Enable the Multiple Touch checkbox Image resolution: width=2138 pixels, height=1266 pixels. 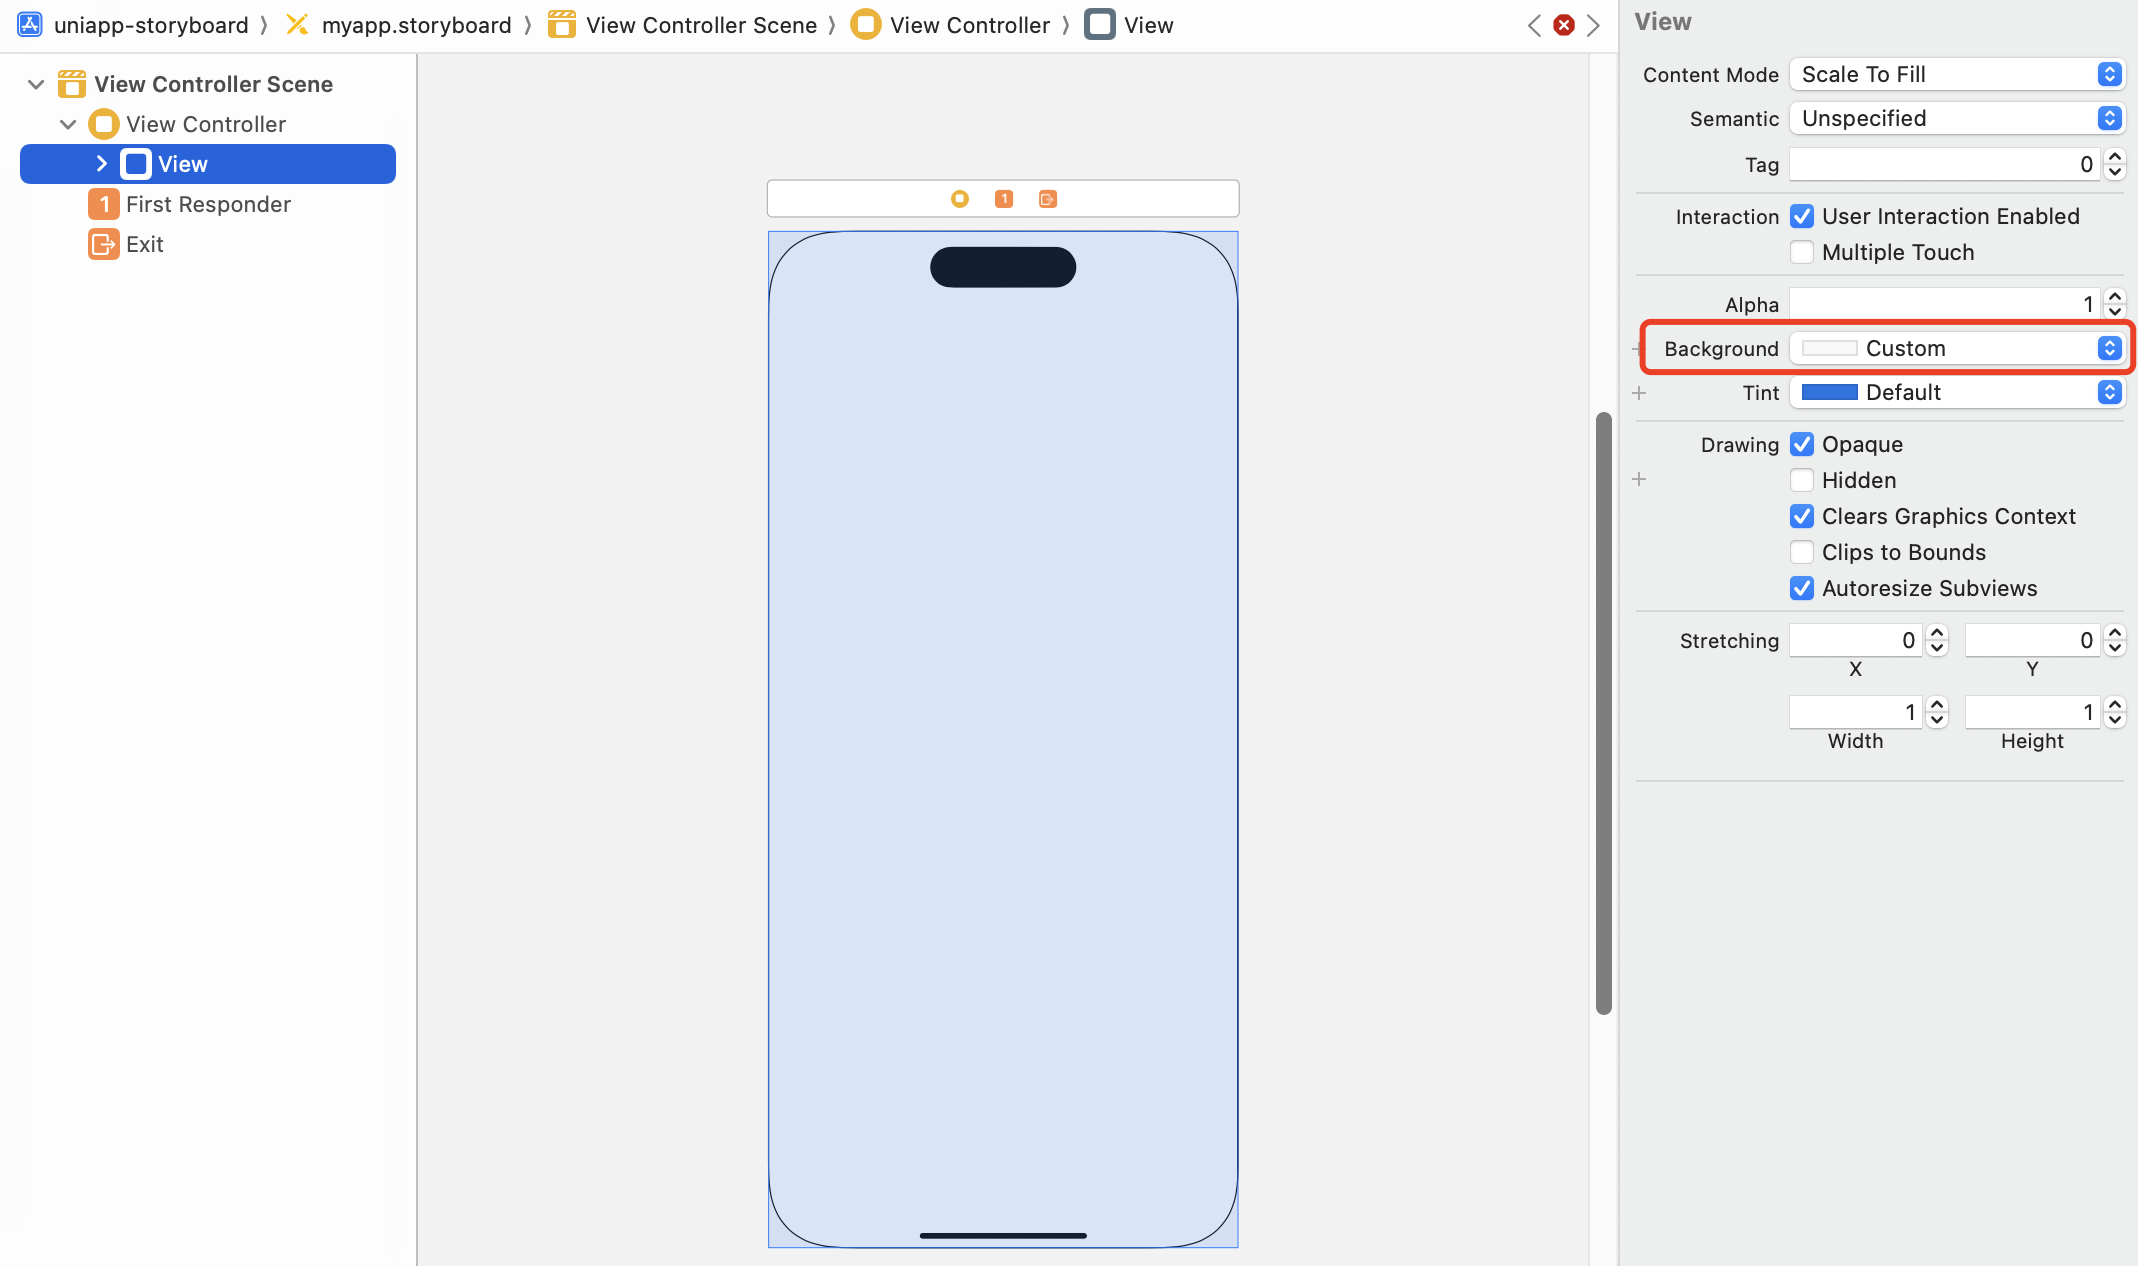1802,252
